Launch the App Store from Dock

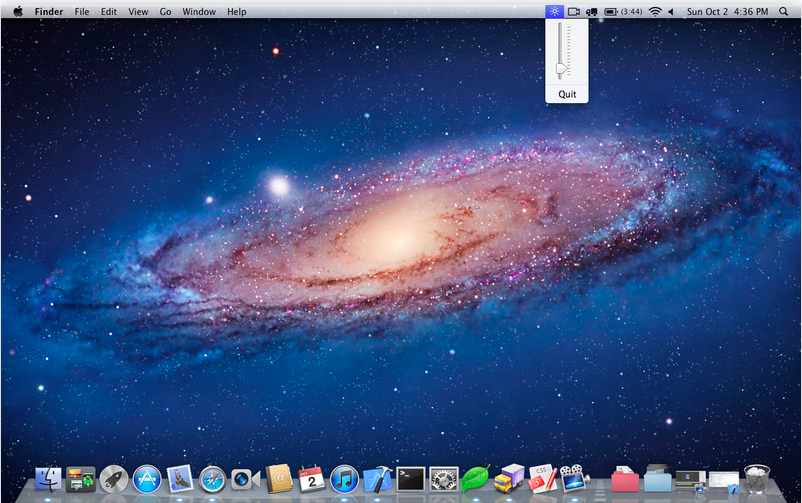tap(147, 479)
